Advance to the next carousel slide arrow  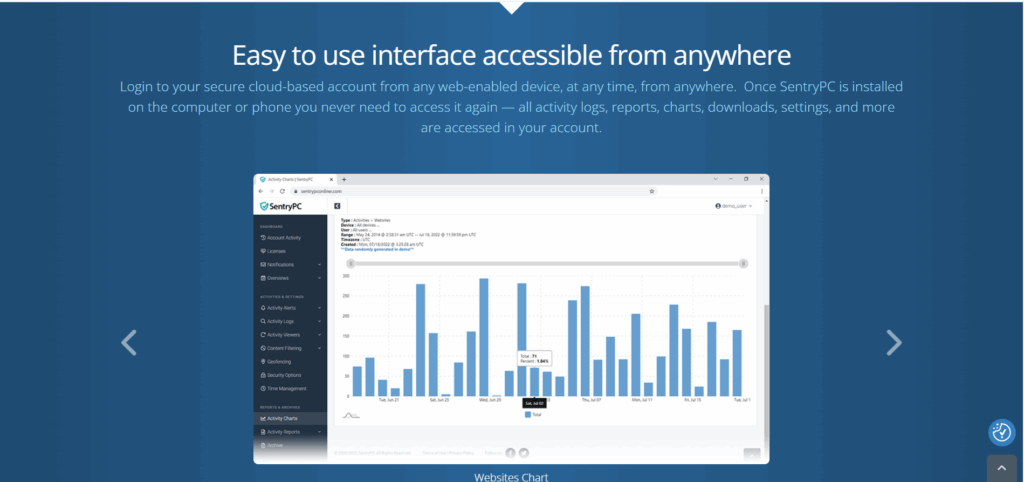click(x=893, y=342)
